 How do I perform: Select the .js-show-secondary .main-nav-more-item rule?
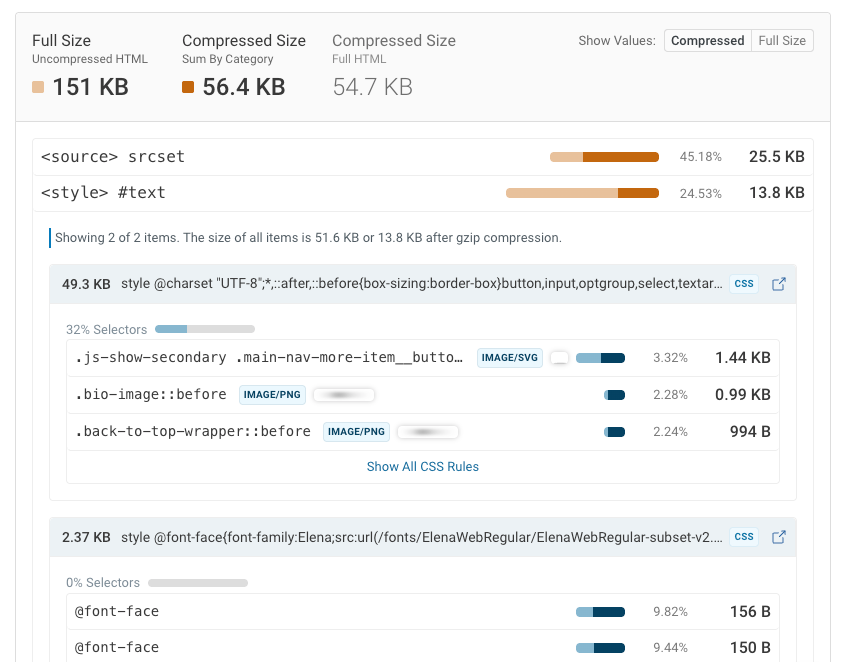tap(269, 357)
